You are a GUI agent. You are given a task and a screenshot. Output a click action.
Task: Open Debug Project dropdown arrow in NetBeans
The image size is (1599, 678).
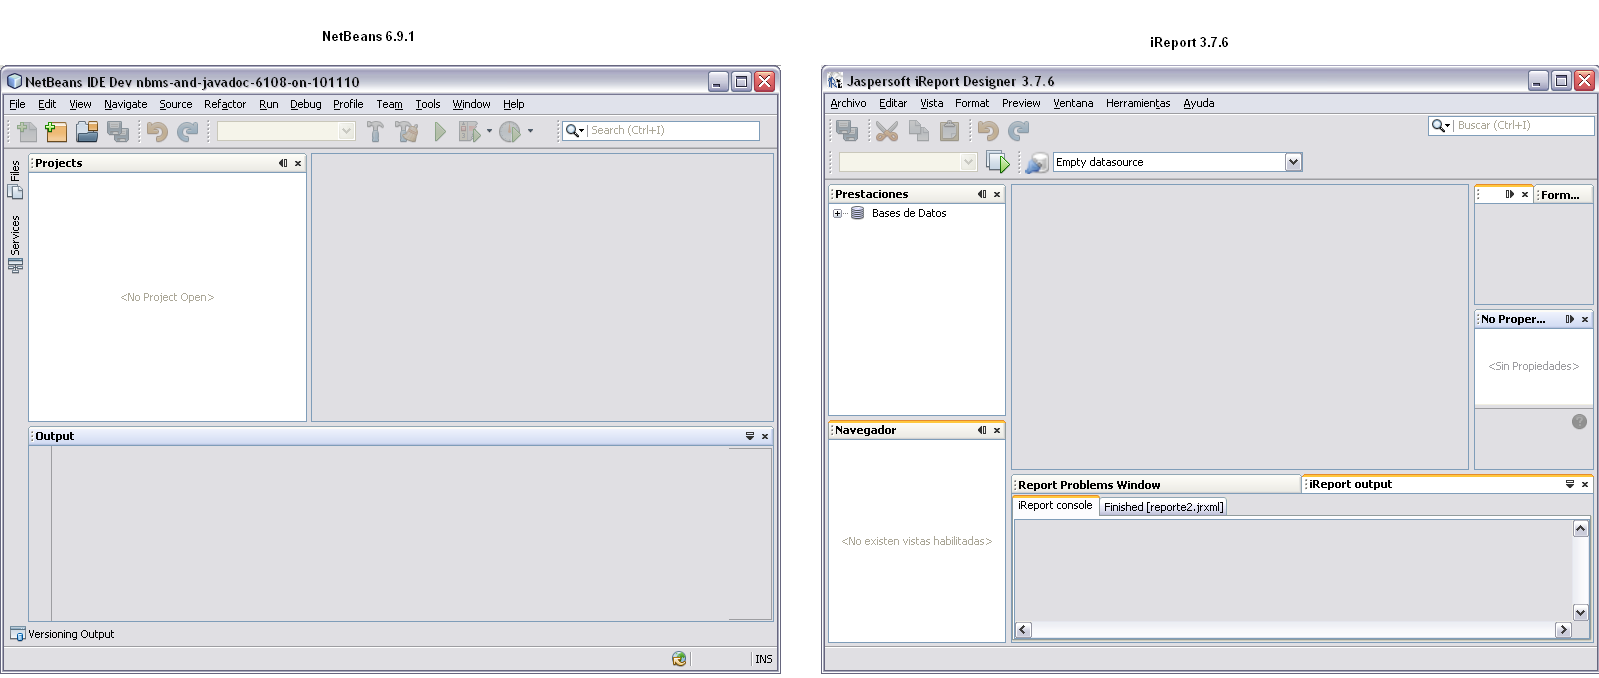[x=489, y=131]
